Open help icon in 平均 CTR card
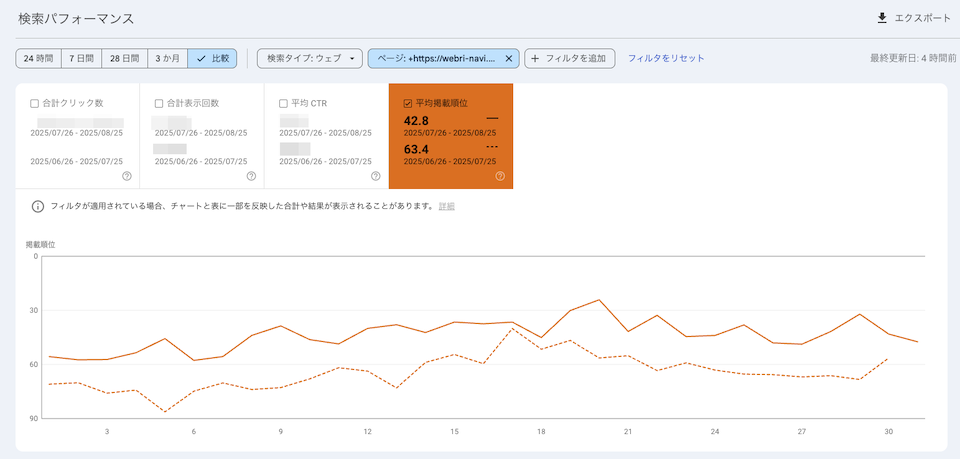This screenshot has width=960, height=459. pos(376,176)
